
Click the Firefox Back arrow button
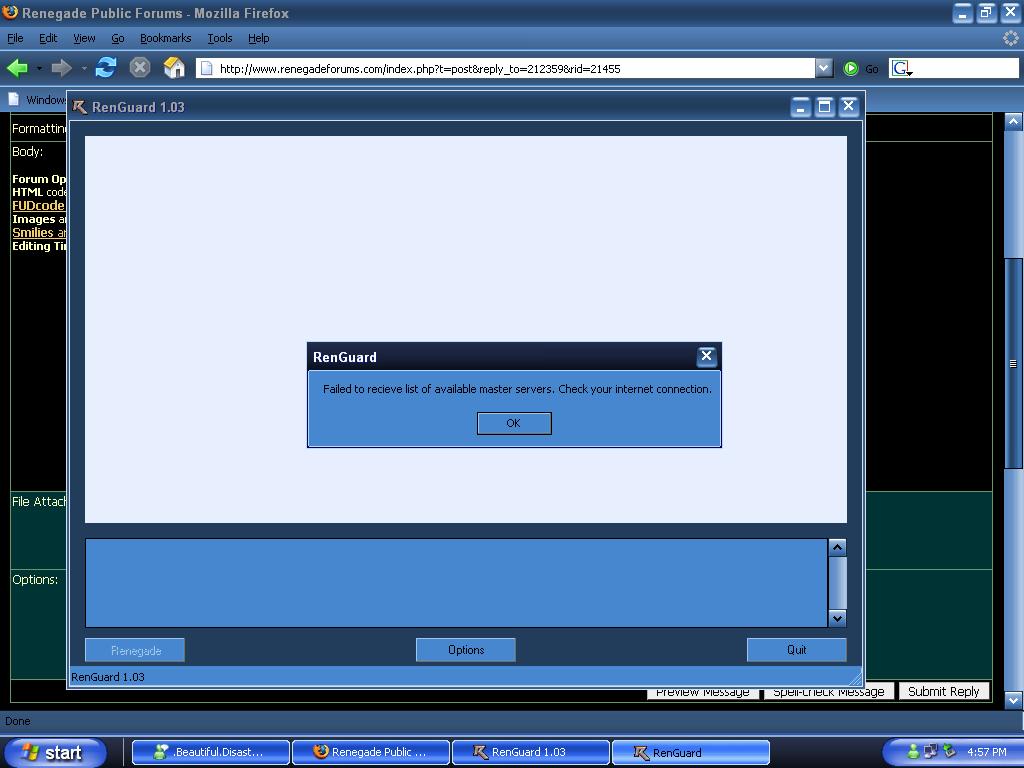17,68
